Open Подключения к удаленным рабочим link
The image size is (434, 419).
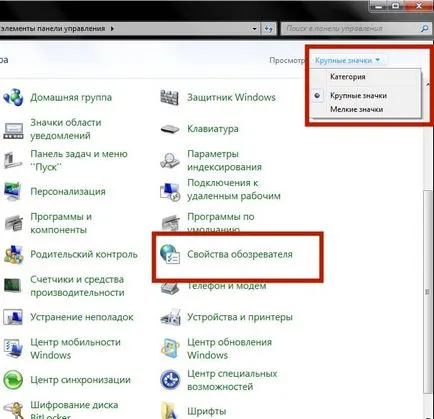click(234, 189)
